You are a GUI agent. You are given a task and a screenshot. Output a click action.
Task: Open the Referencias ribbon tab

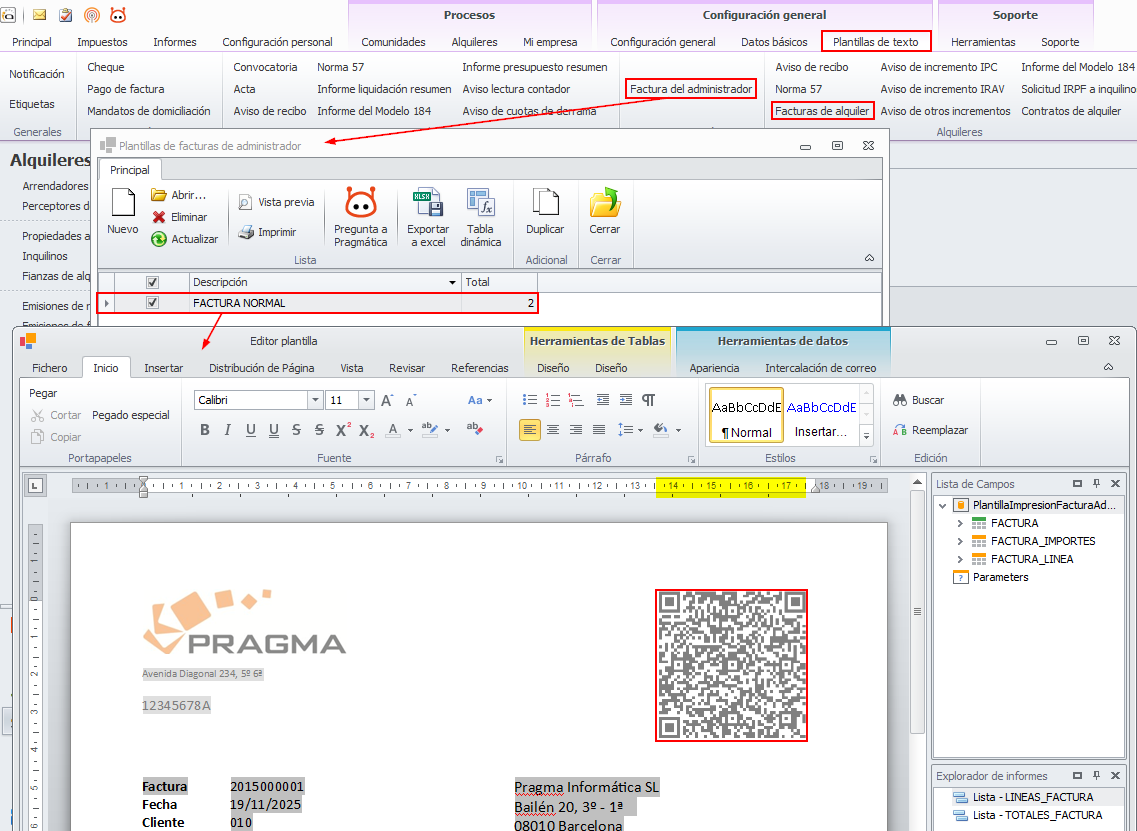pyautogui.click(x=479, y=368)
